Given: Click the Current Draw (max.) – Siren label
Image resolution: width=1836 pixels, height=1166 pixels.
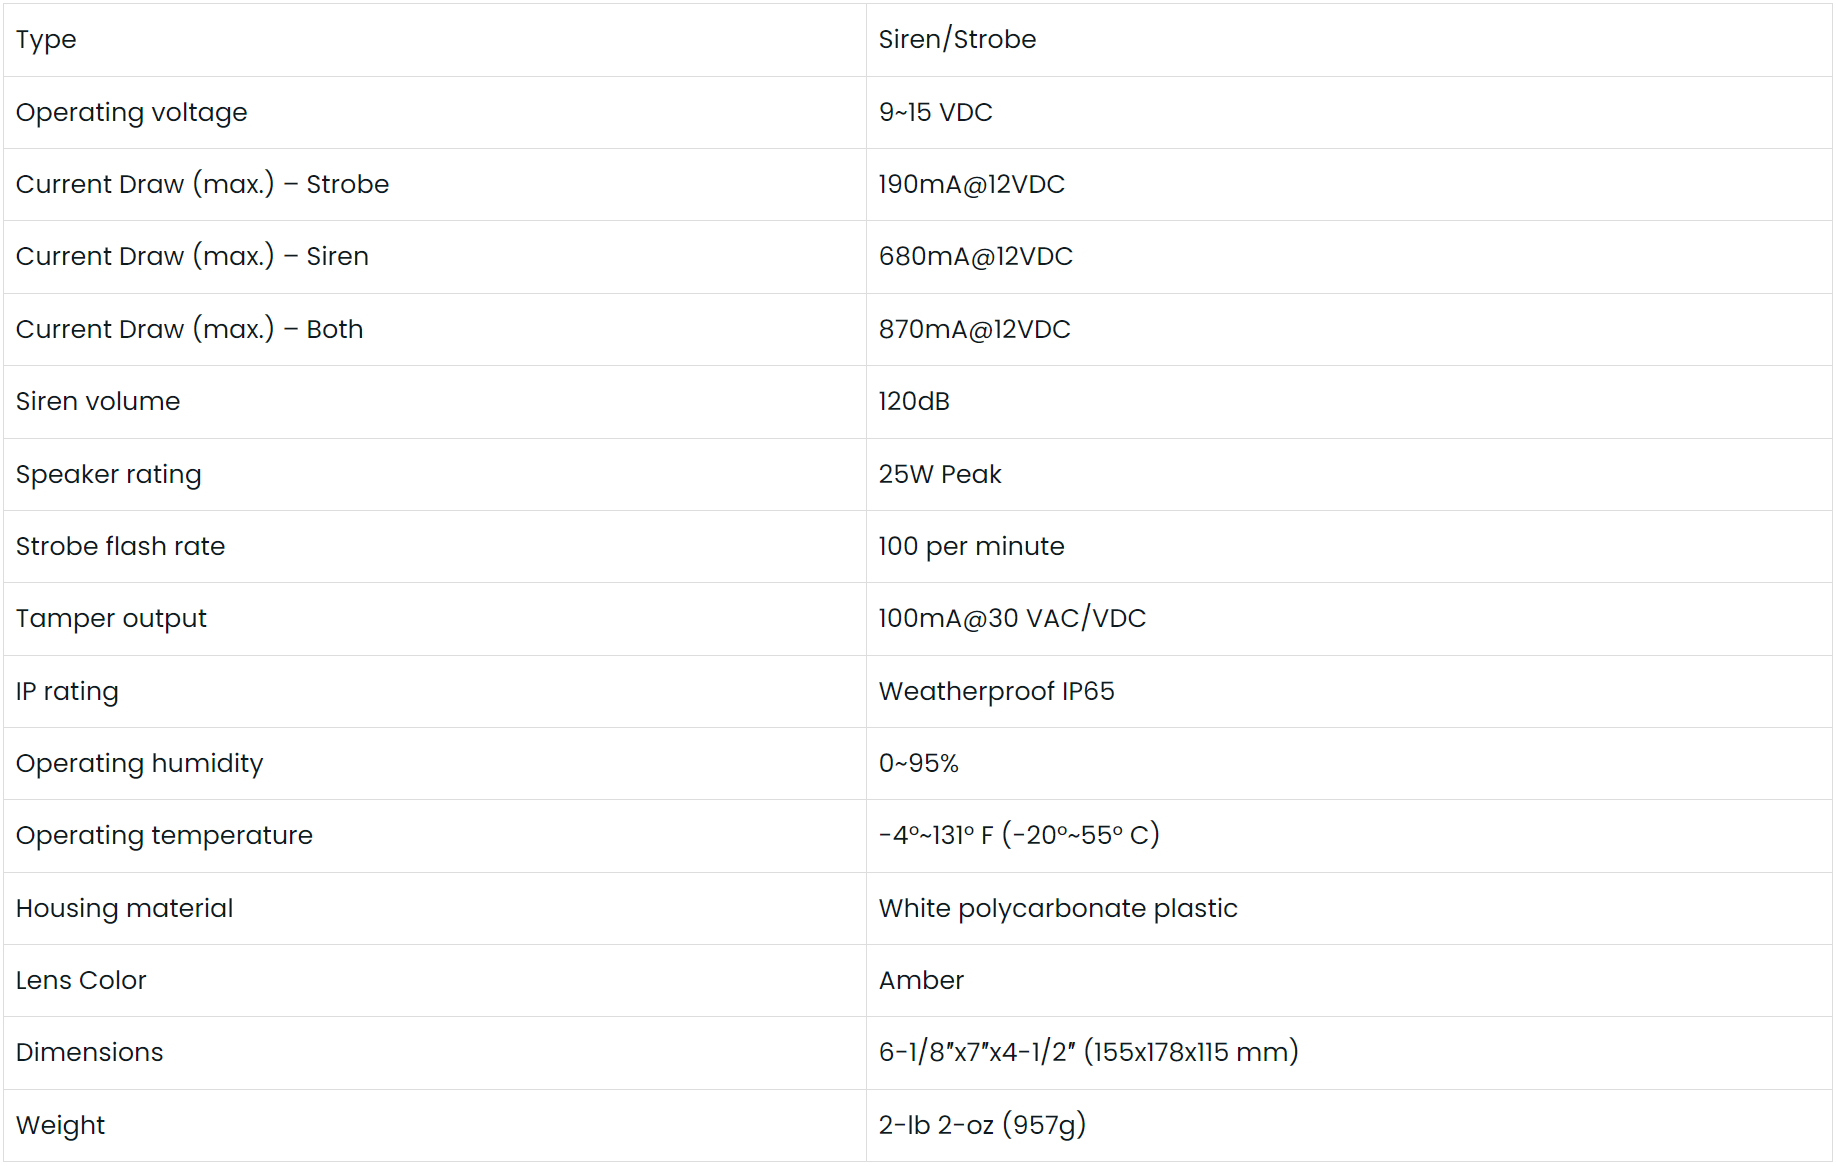Looking at the screenshot, I should pyautogui.click(x=192, y=257).
